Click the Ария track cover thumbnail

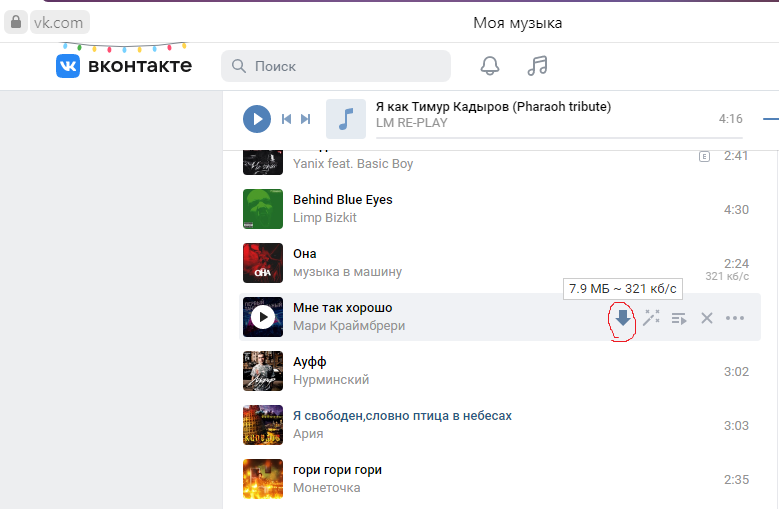point(263,425)
